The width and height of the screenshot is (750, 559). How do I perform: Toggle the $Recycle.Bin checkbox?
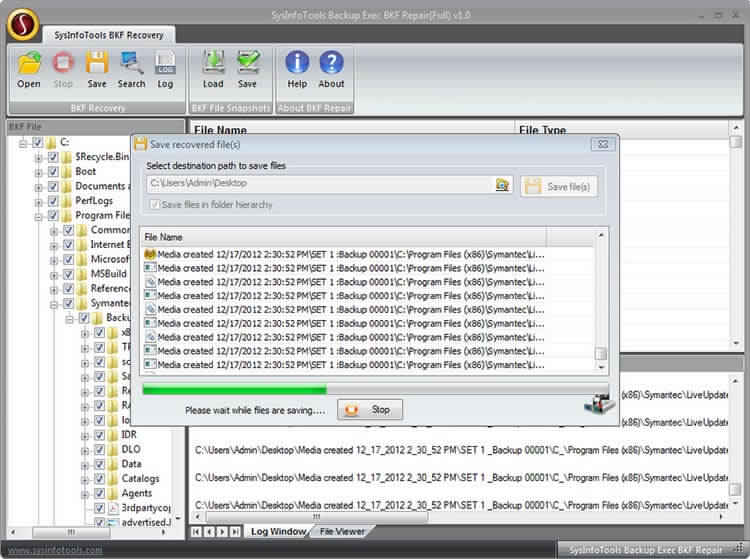click(53, 157)
